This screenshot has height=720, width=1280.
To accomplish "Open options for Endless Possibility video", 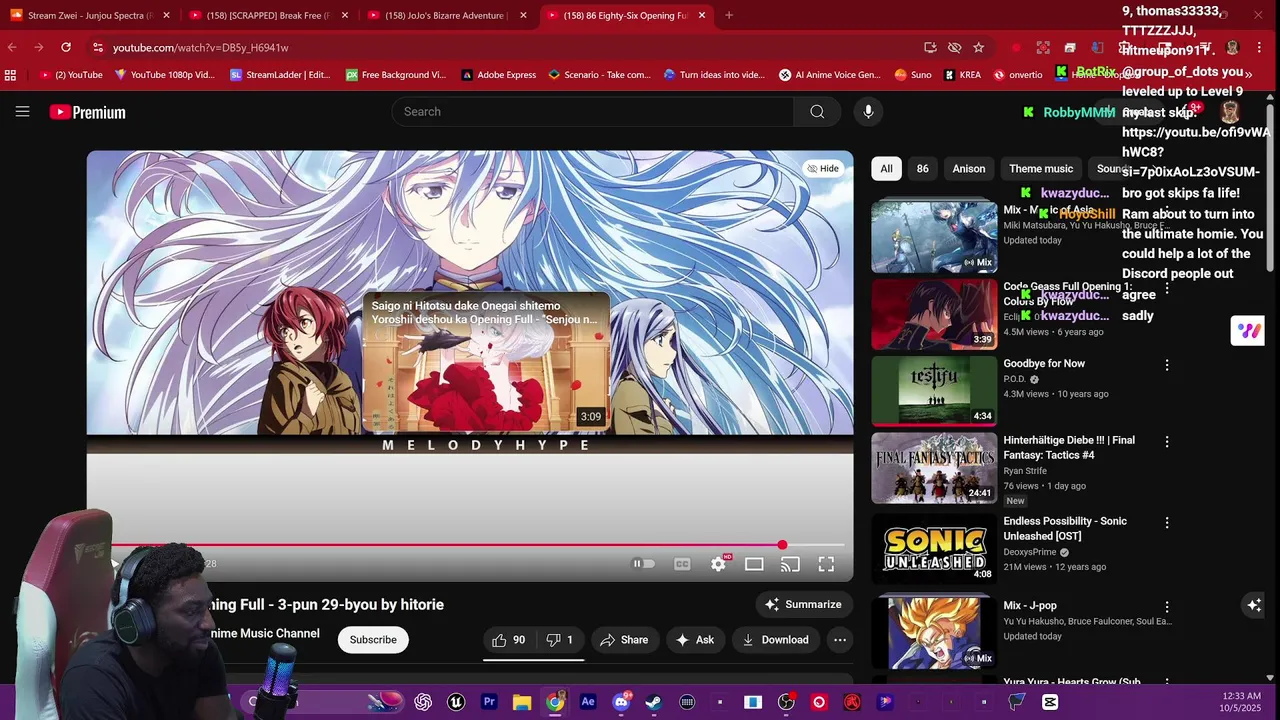I will [x=1166, y=523].
